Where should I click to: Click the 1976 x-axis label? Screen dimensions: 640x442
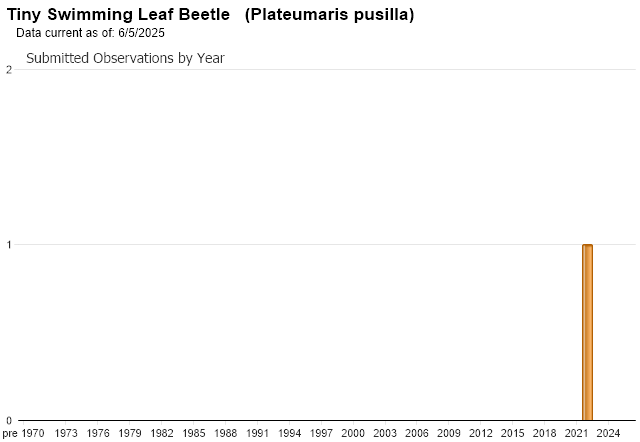(x=98, y=433)
